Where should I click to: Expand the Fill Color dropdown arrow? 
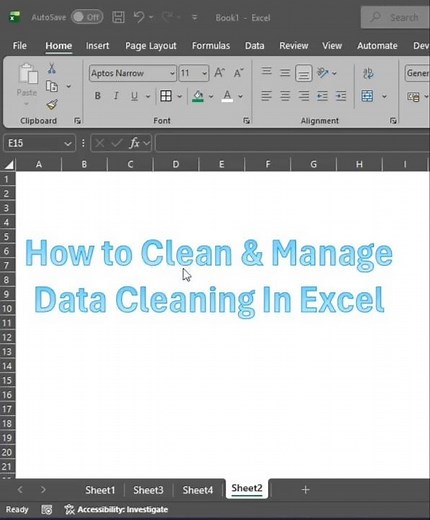click(211, 97)
